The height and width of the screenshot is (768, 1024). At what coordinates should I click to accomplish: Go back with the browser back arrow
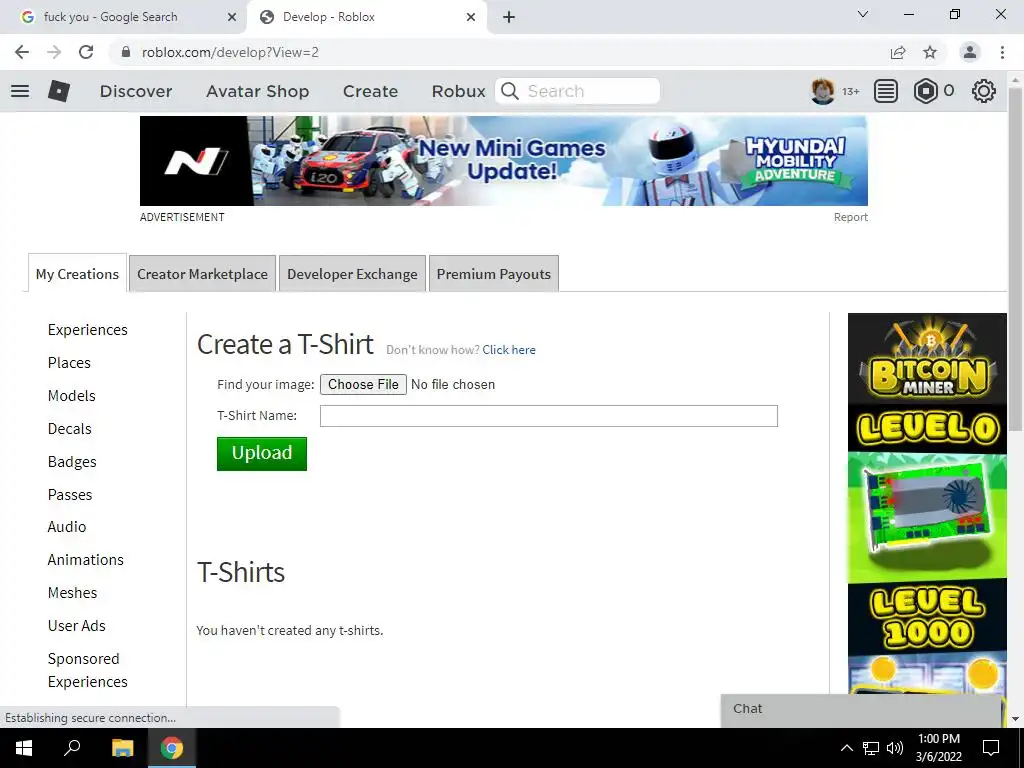coord(22,52)
